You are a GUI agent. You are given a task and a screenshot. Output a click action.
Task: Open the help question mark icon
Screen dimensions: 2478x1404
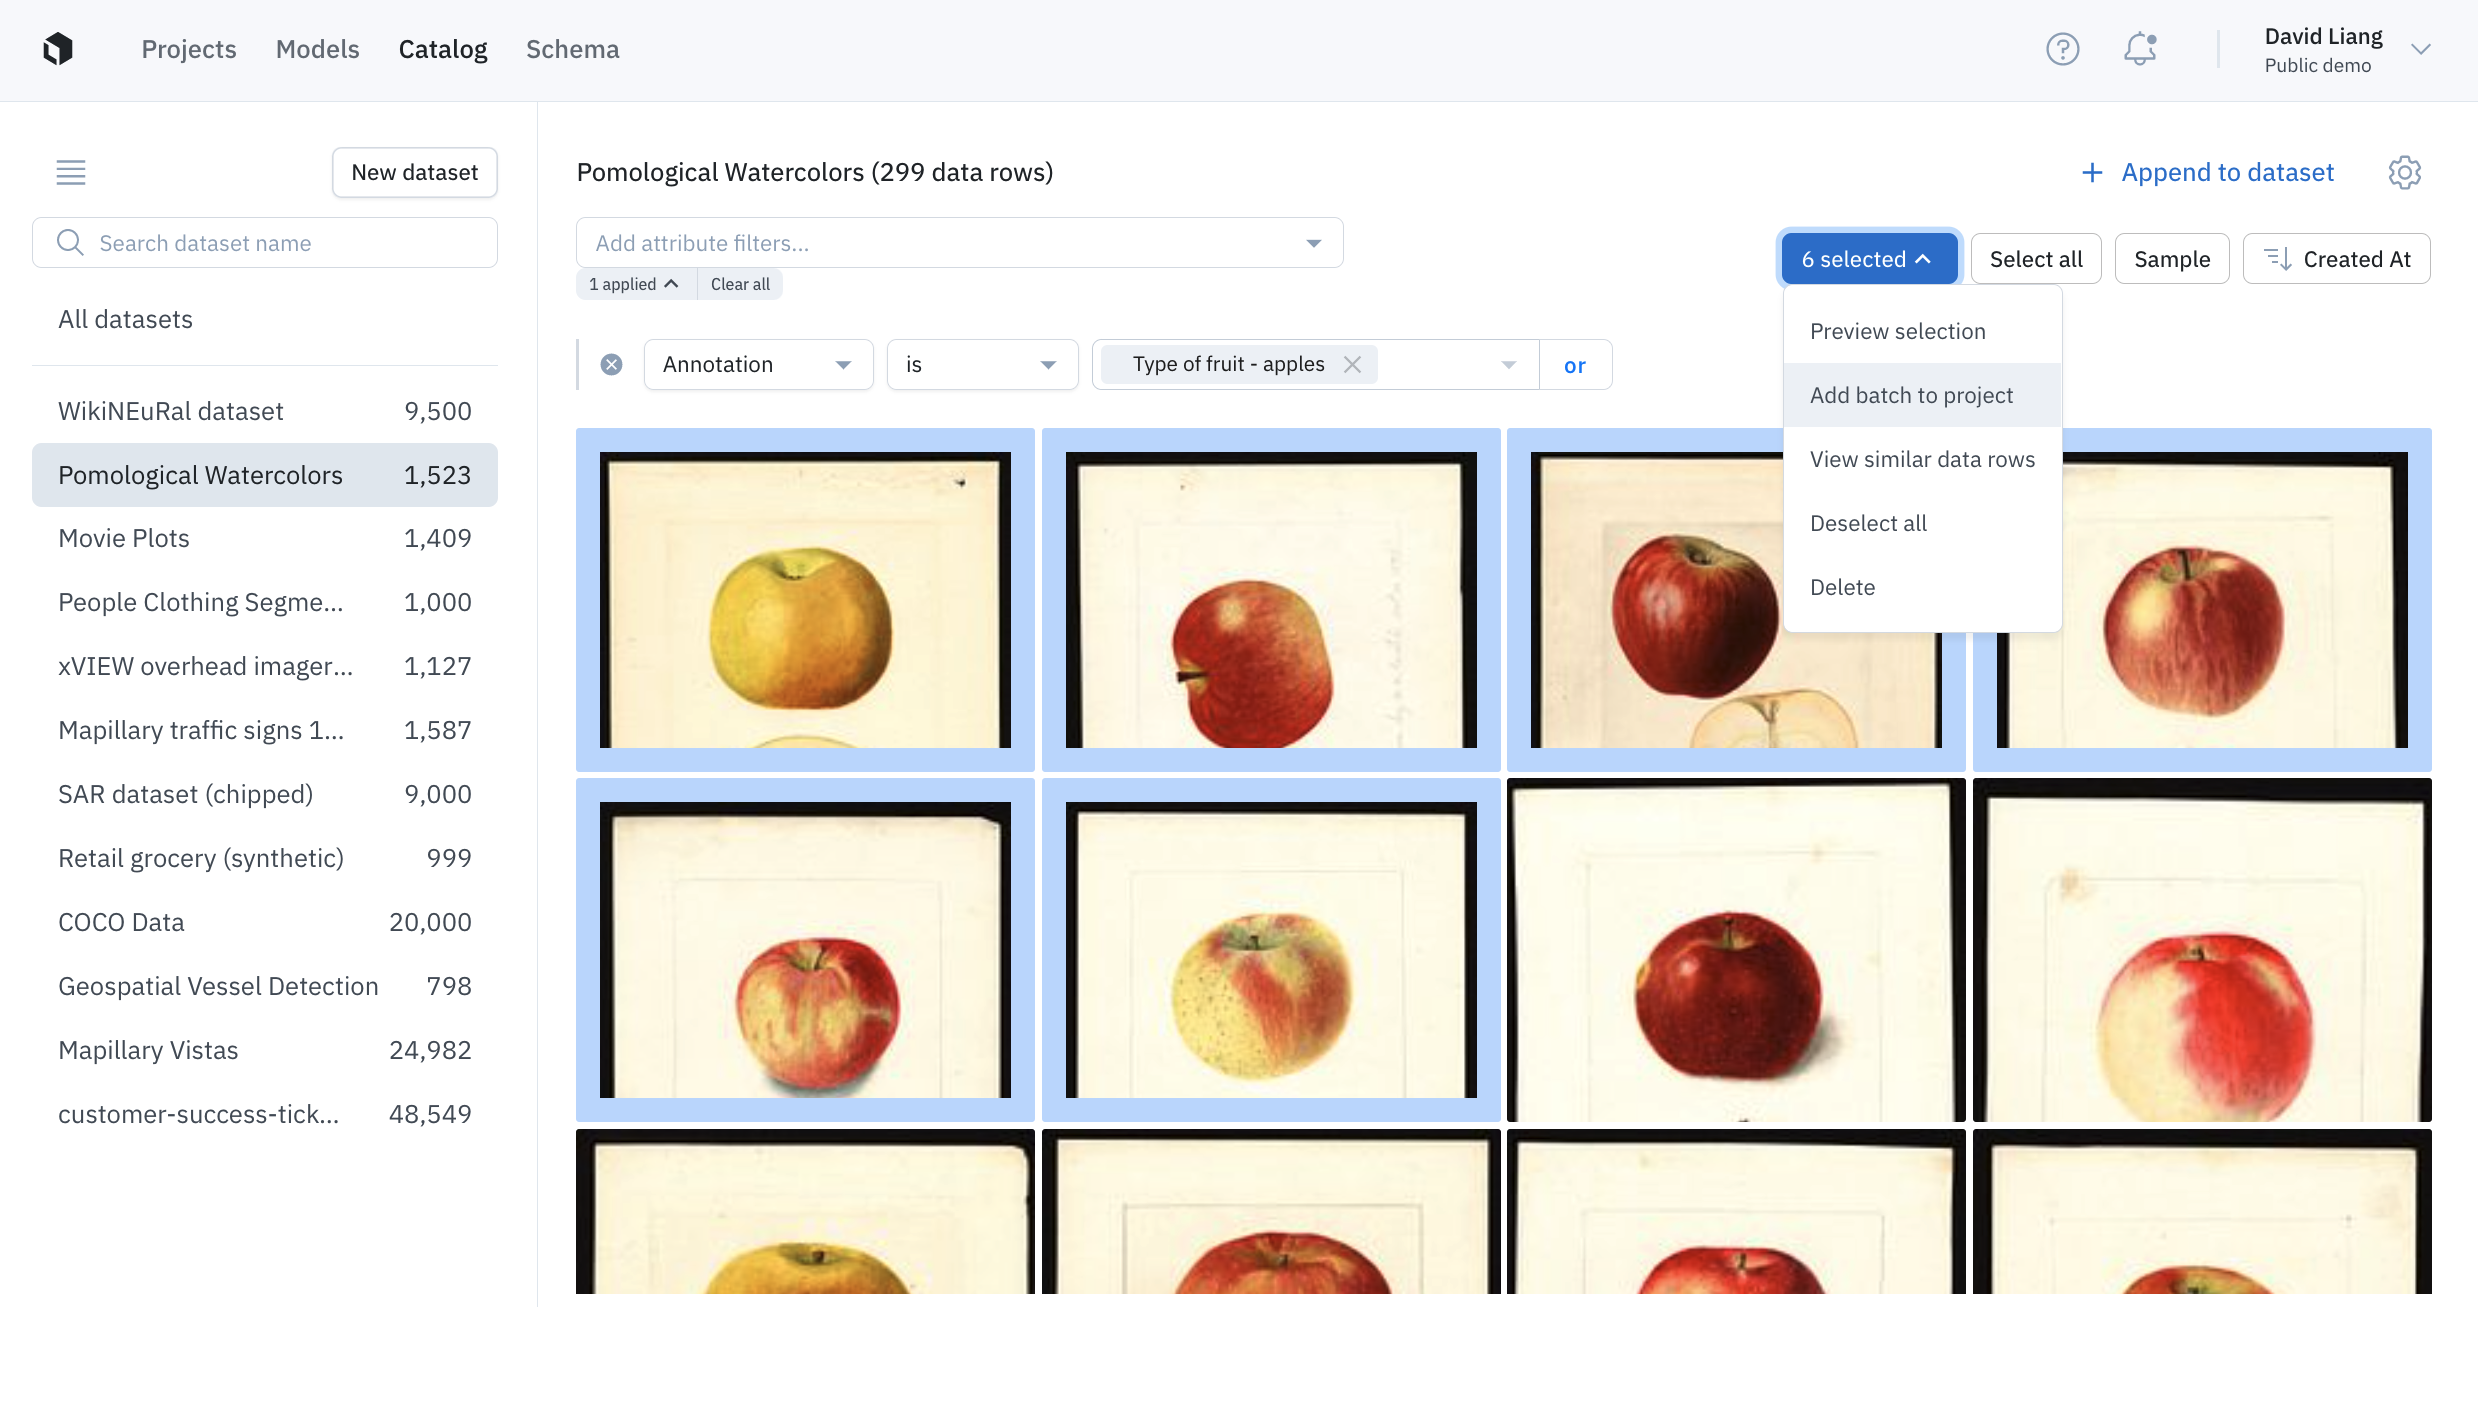point(2062,49)
